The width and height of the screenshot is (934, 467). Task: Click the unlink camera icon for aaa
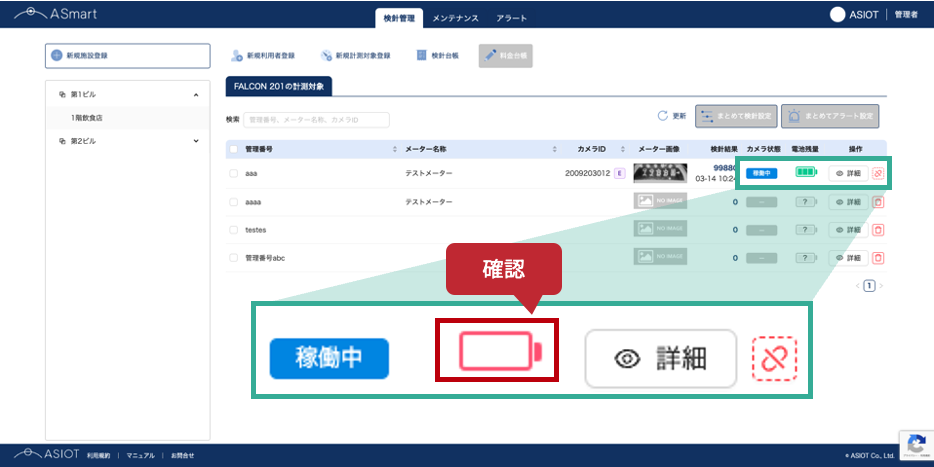(x=878, y=173)
